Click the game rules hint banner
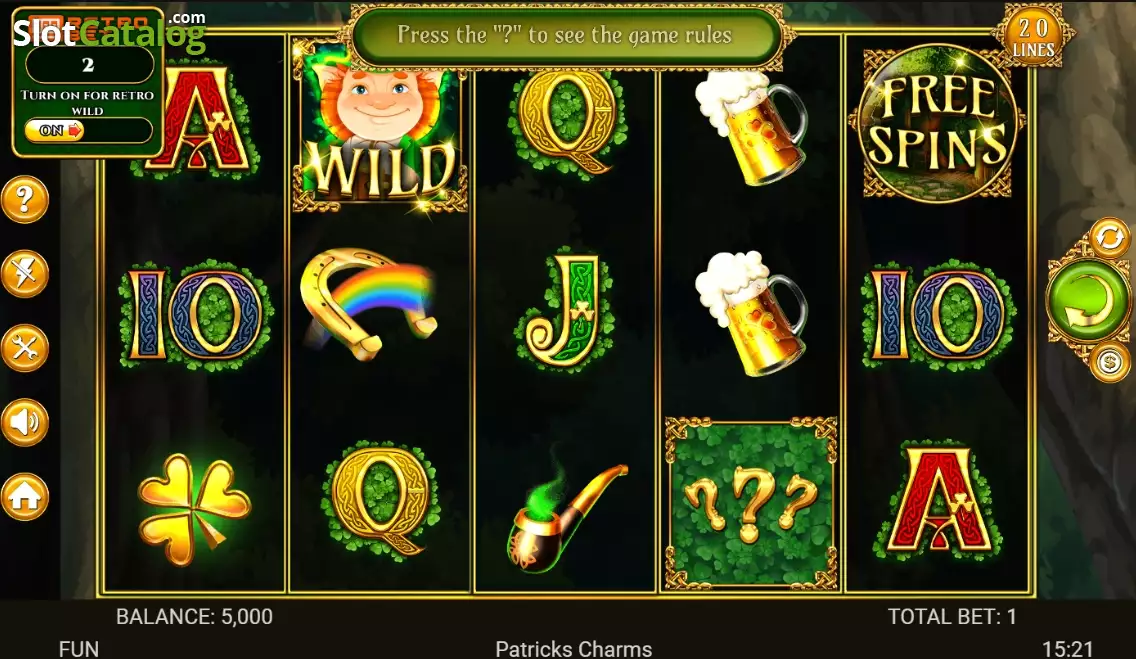The width and height of the screenshot is (1136, 659). pyautogui.click(x=565, y=35)
